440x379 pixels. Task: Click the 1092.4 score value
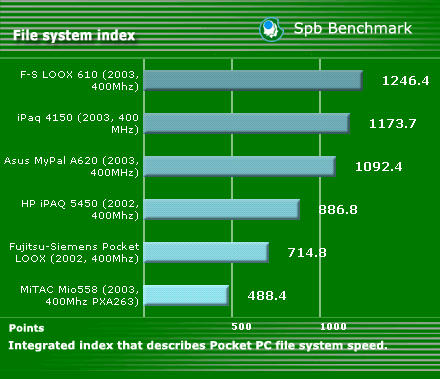pos(379,167)
